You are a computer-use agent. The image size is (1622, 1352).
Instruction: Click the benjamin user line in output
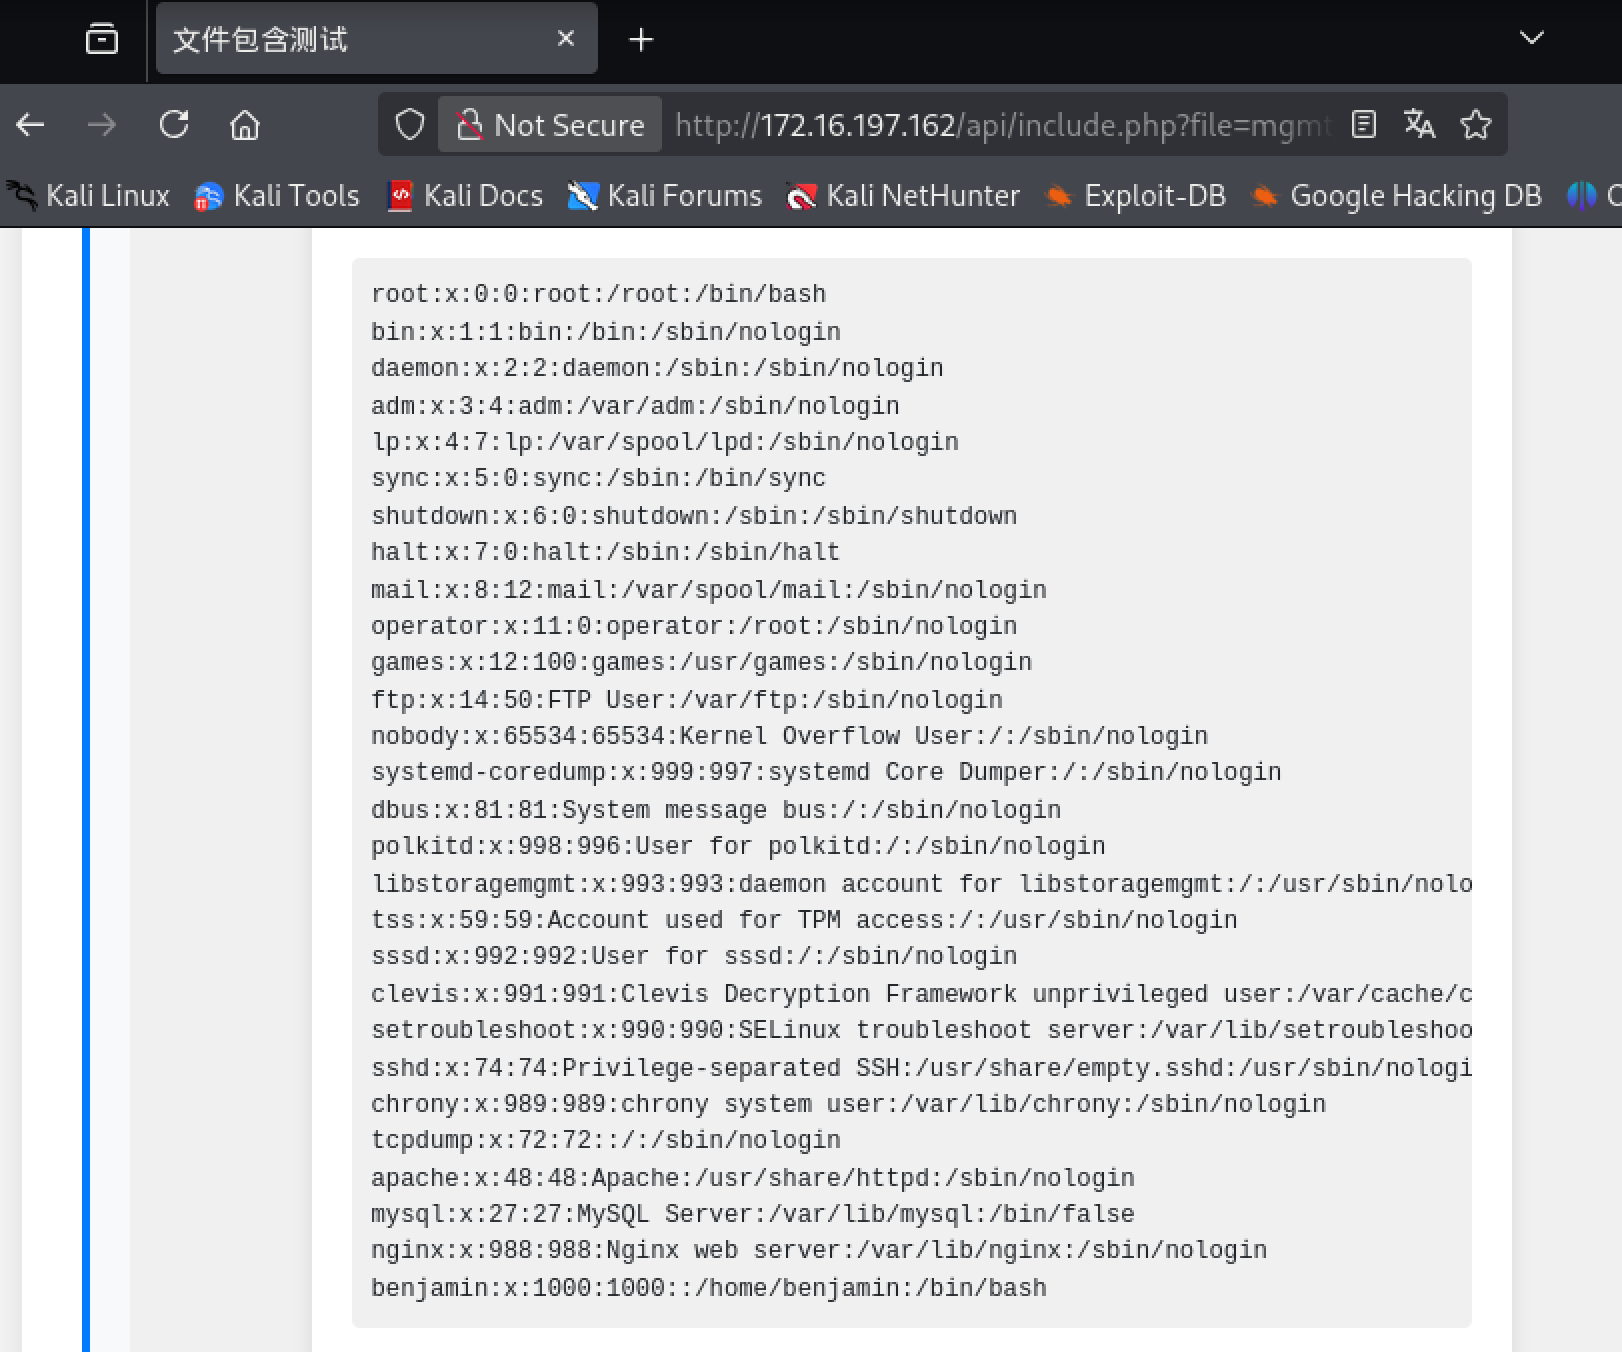click(x=708, y=1288)
